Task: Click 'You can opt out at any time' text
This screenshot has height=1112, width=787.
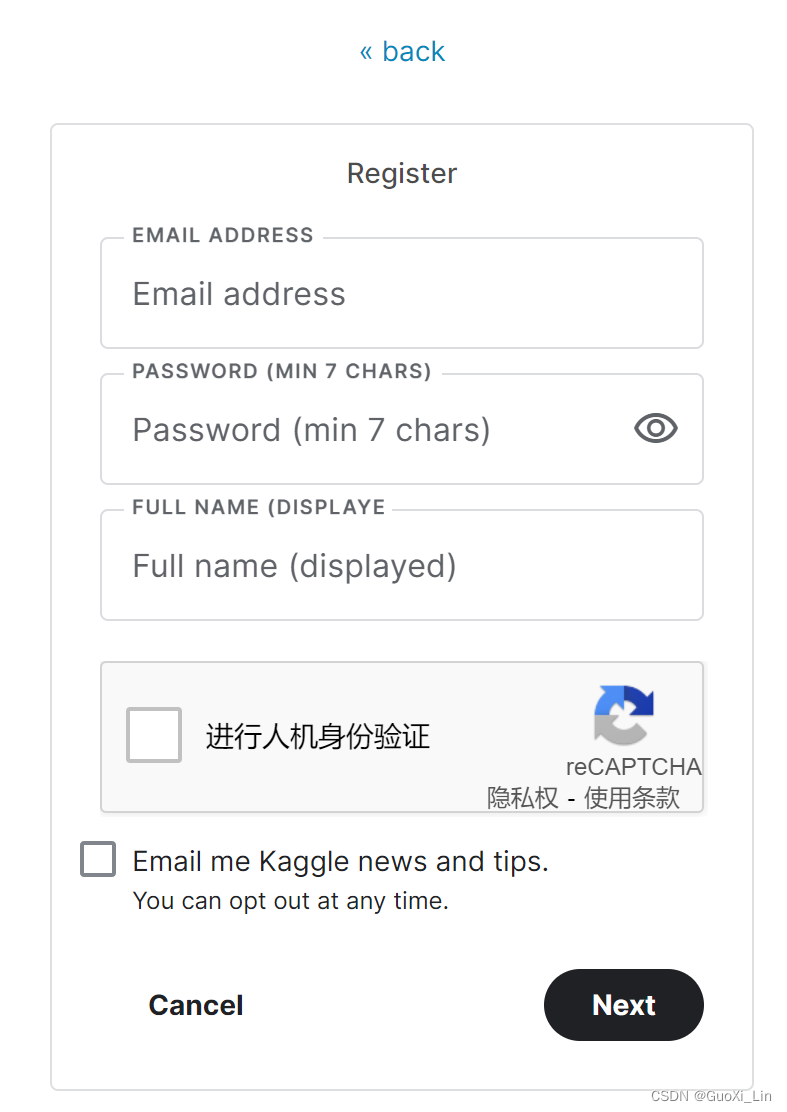Action: (291, 901)
